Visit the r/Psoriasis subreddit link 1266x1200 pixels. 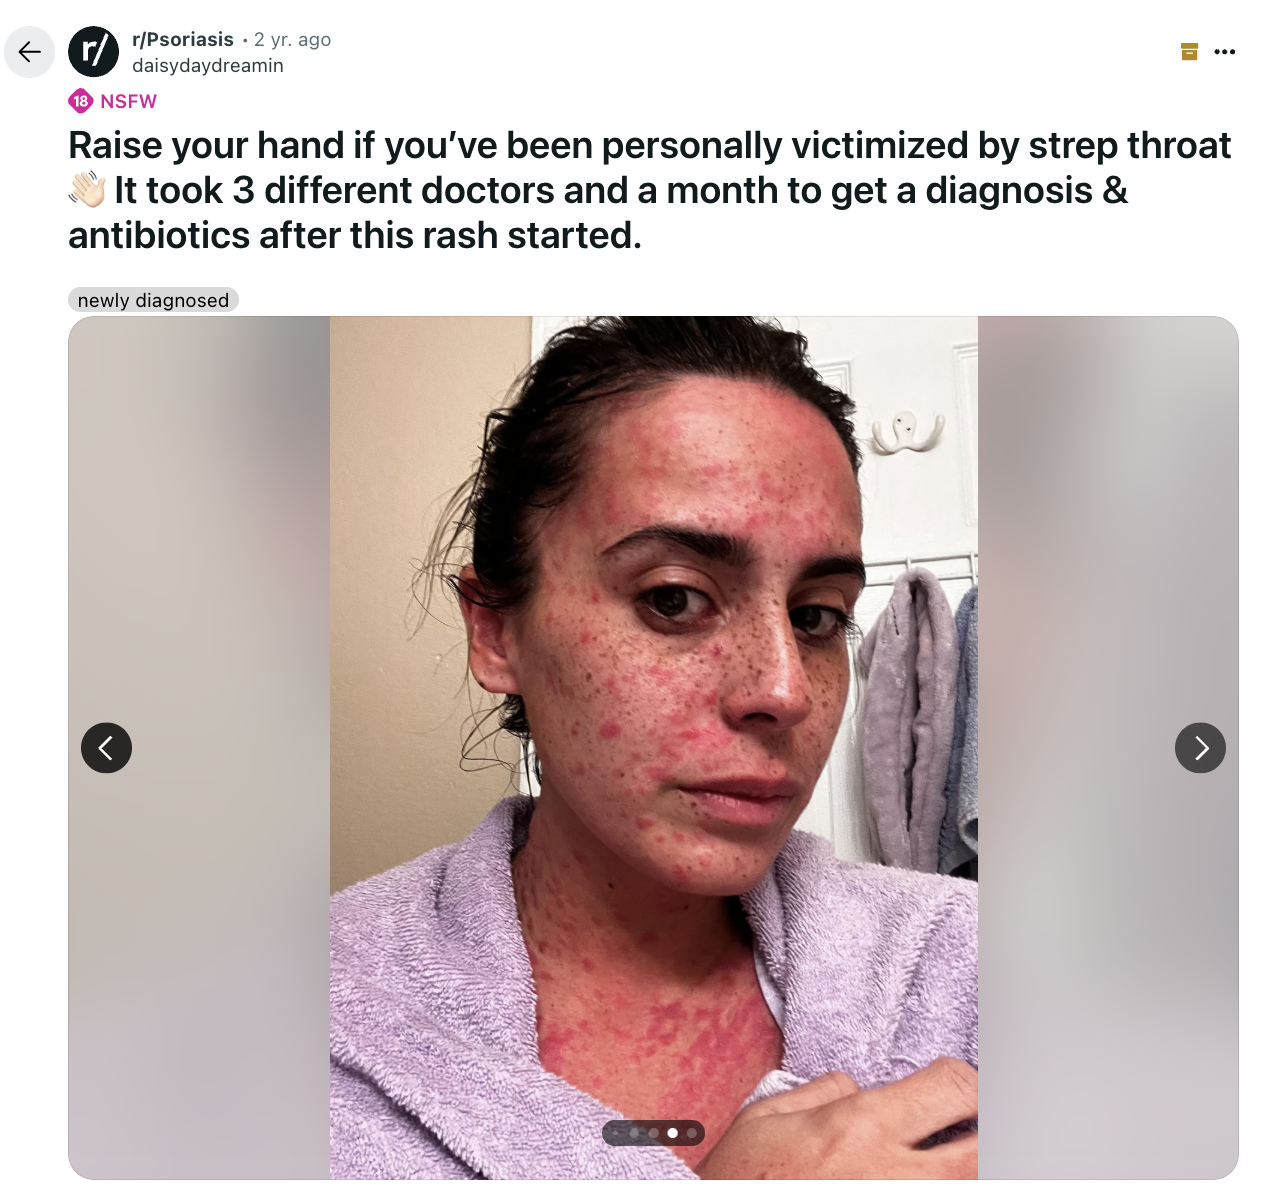pos(183,39)
